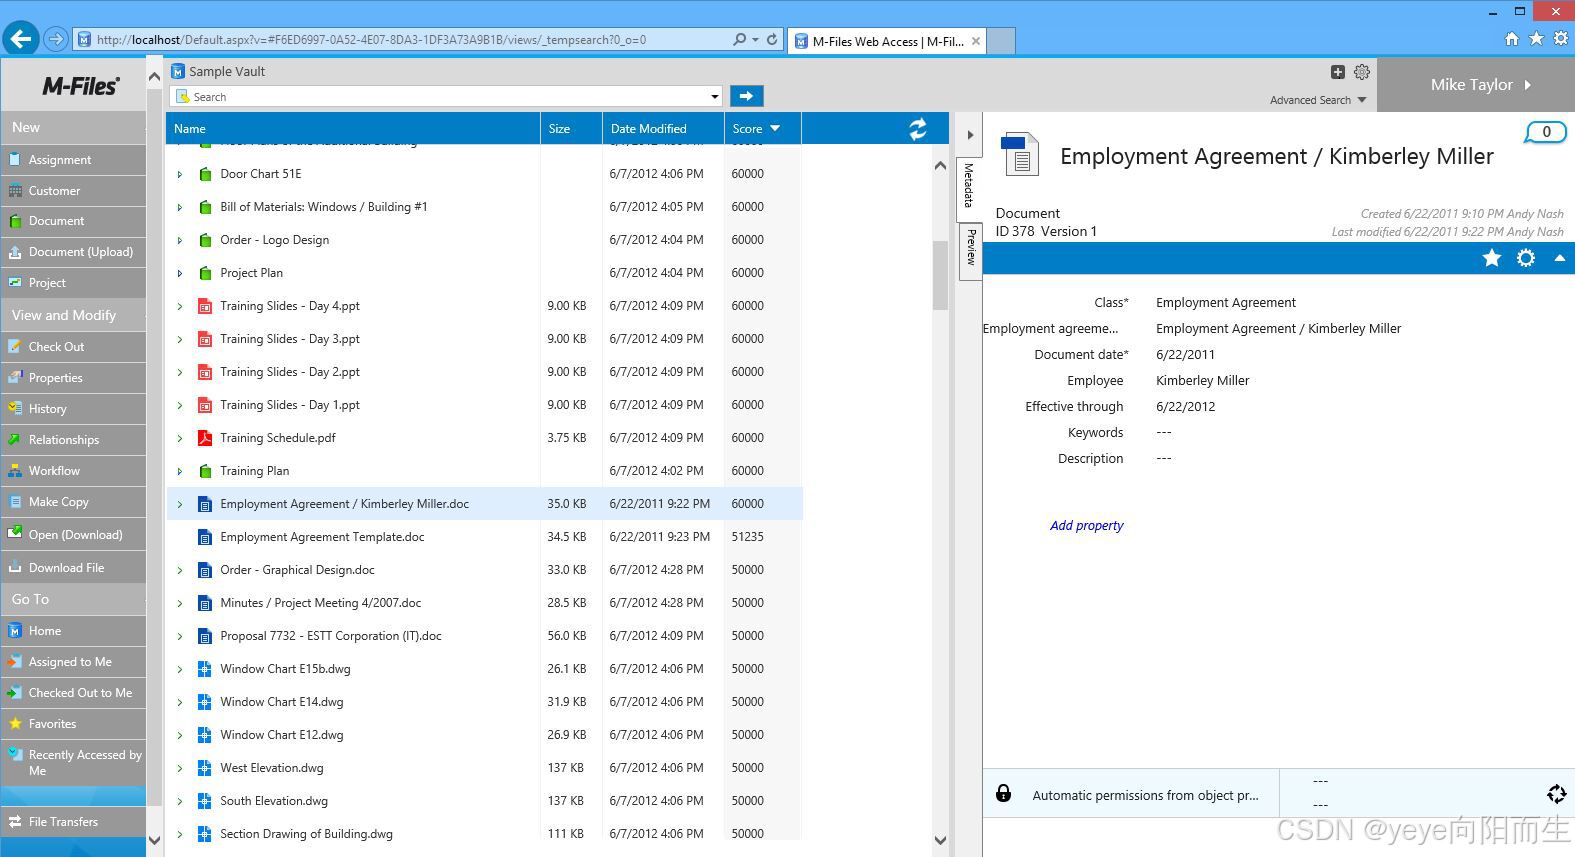Expand Training Slides - Day 4.ppt row
Viewport: 1575px width, 857px height.
(x=180, y=306)
